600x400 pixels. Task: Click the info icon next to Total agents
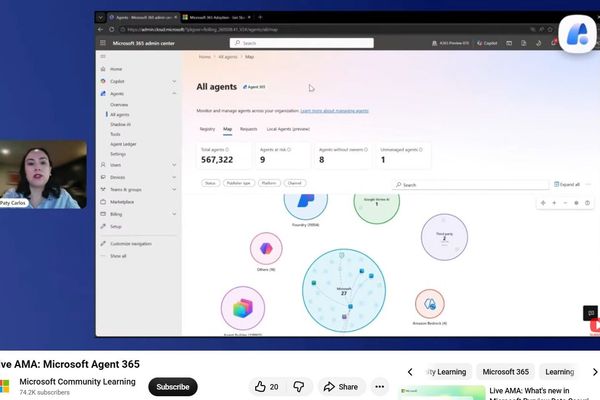pyautogui.click(x=227, y=150)
